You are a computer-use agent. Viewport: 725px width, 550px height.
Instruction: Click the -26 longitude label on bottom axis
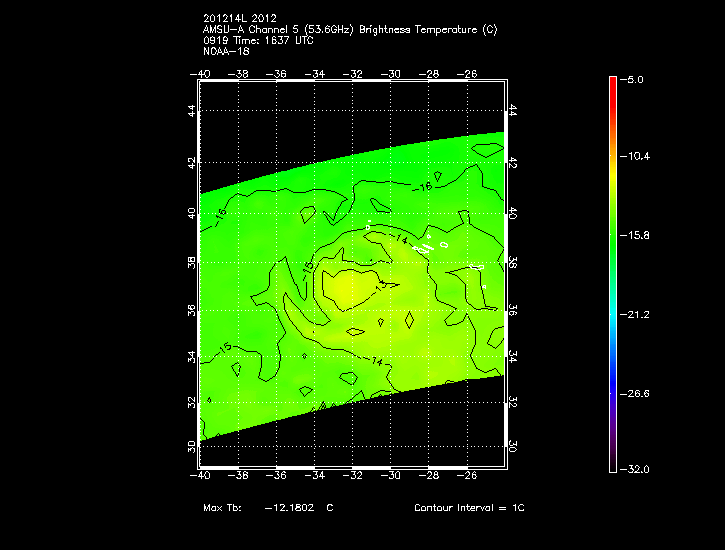click(x=467, y=476)
